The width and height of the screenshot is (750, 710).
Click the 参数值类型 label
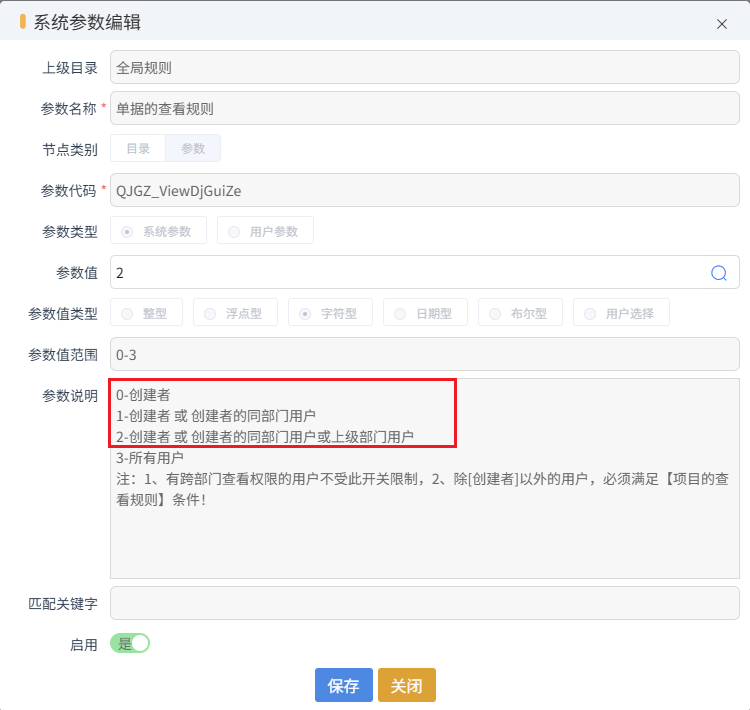pos(63,314)
